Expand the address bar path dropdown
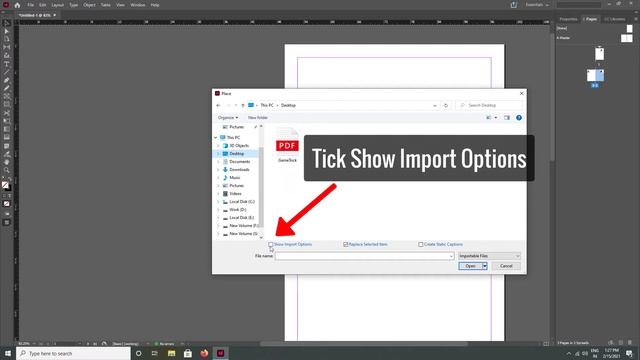 [435, 105]
